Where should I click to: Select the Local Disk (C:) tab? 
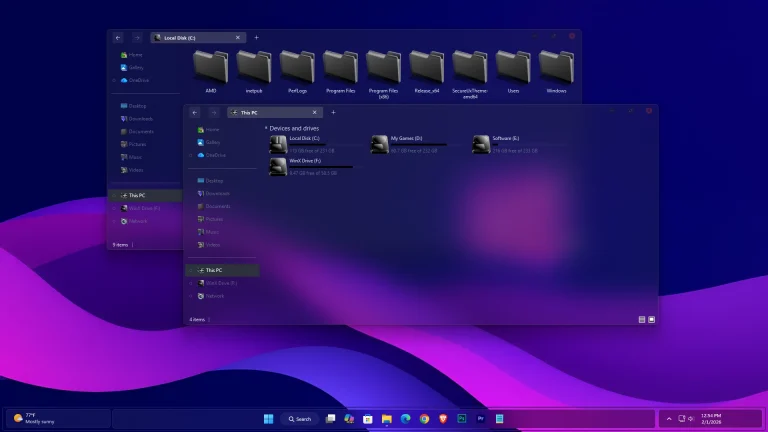point(198,38)
